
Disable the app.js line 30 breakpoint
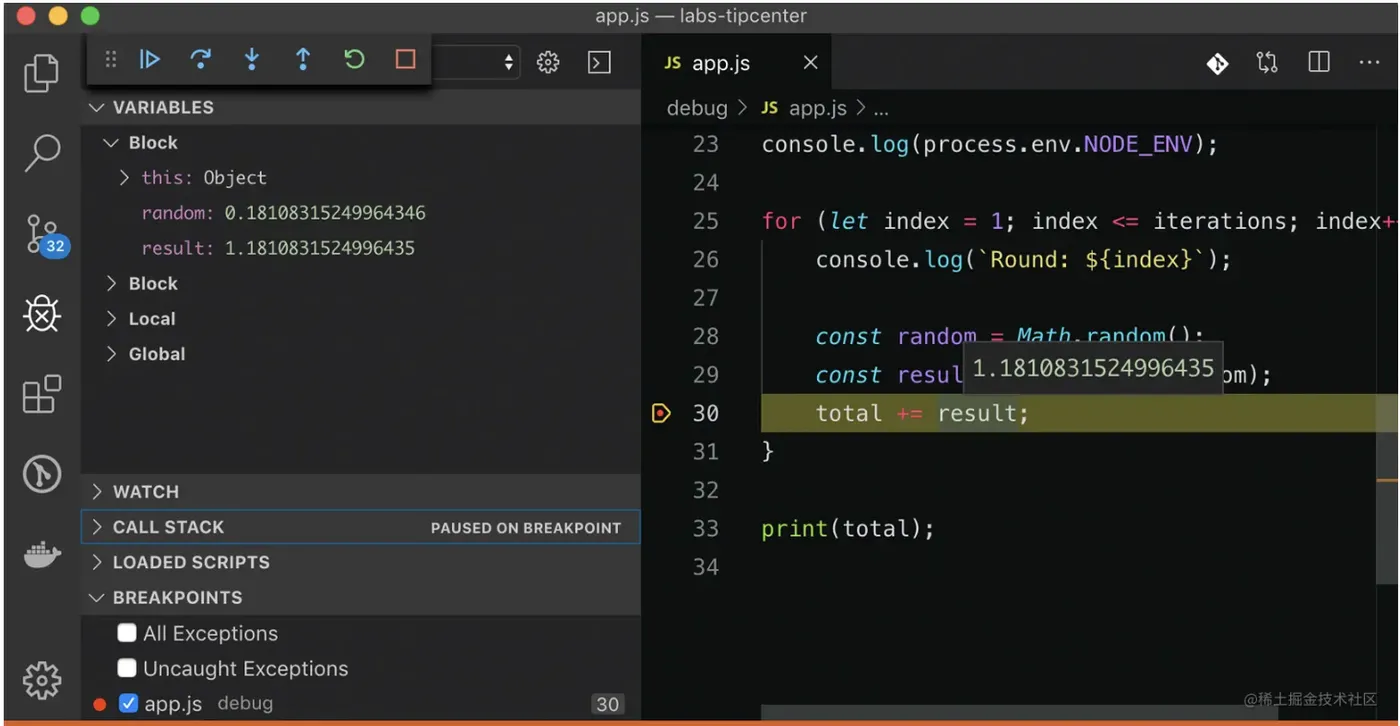128,703
